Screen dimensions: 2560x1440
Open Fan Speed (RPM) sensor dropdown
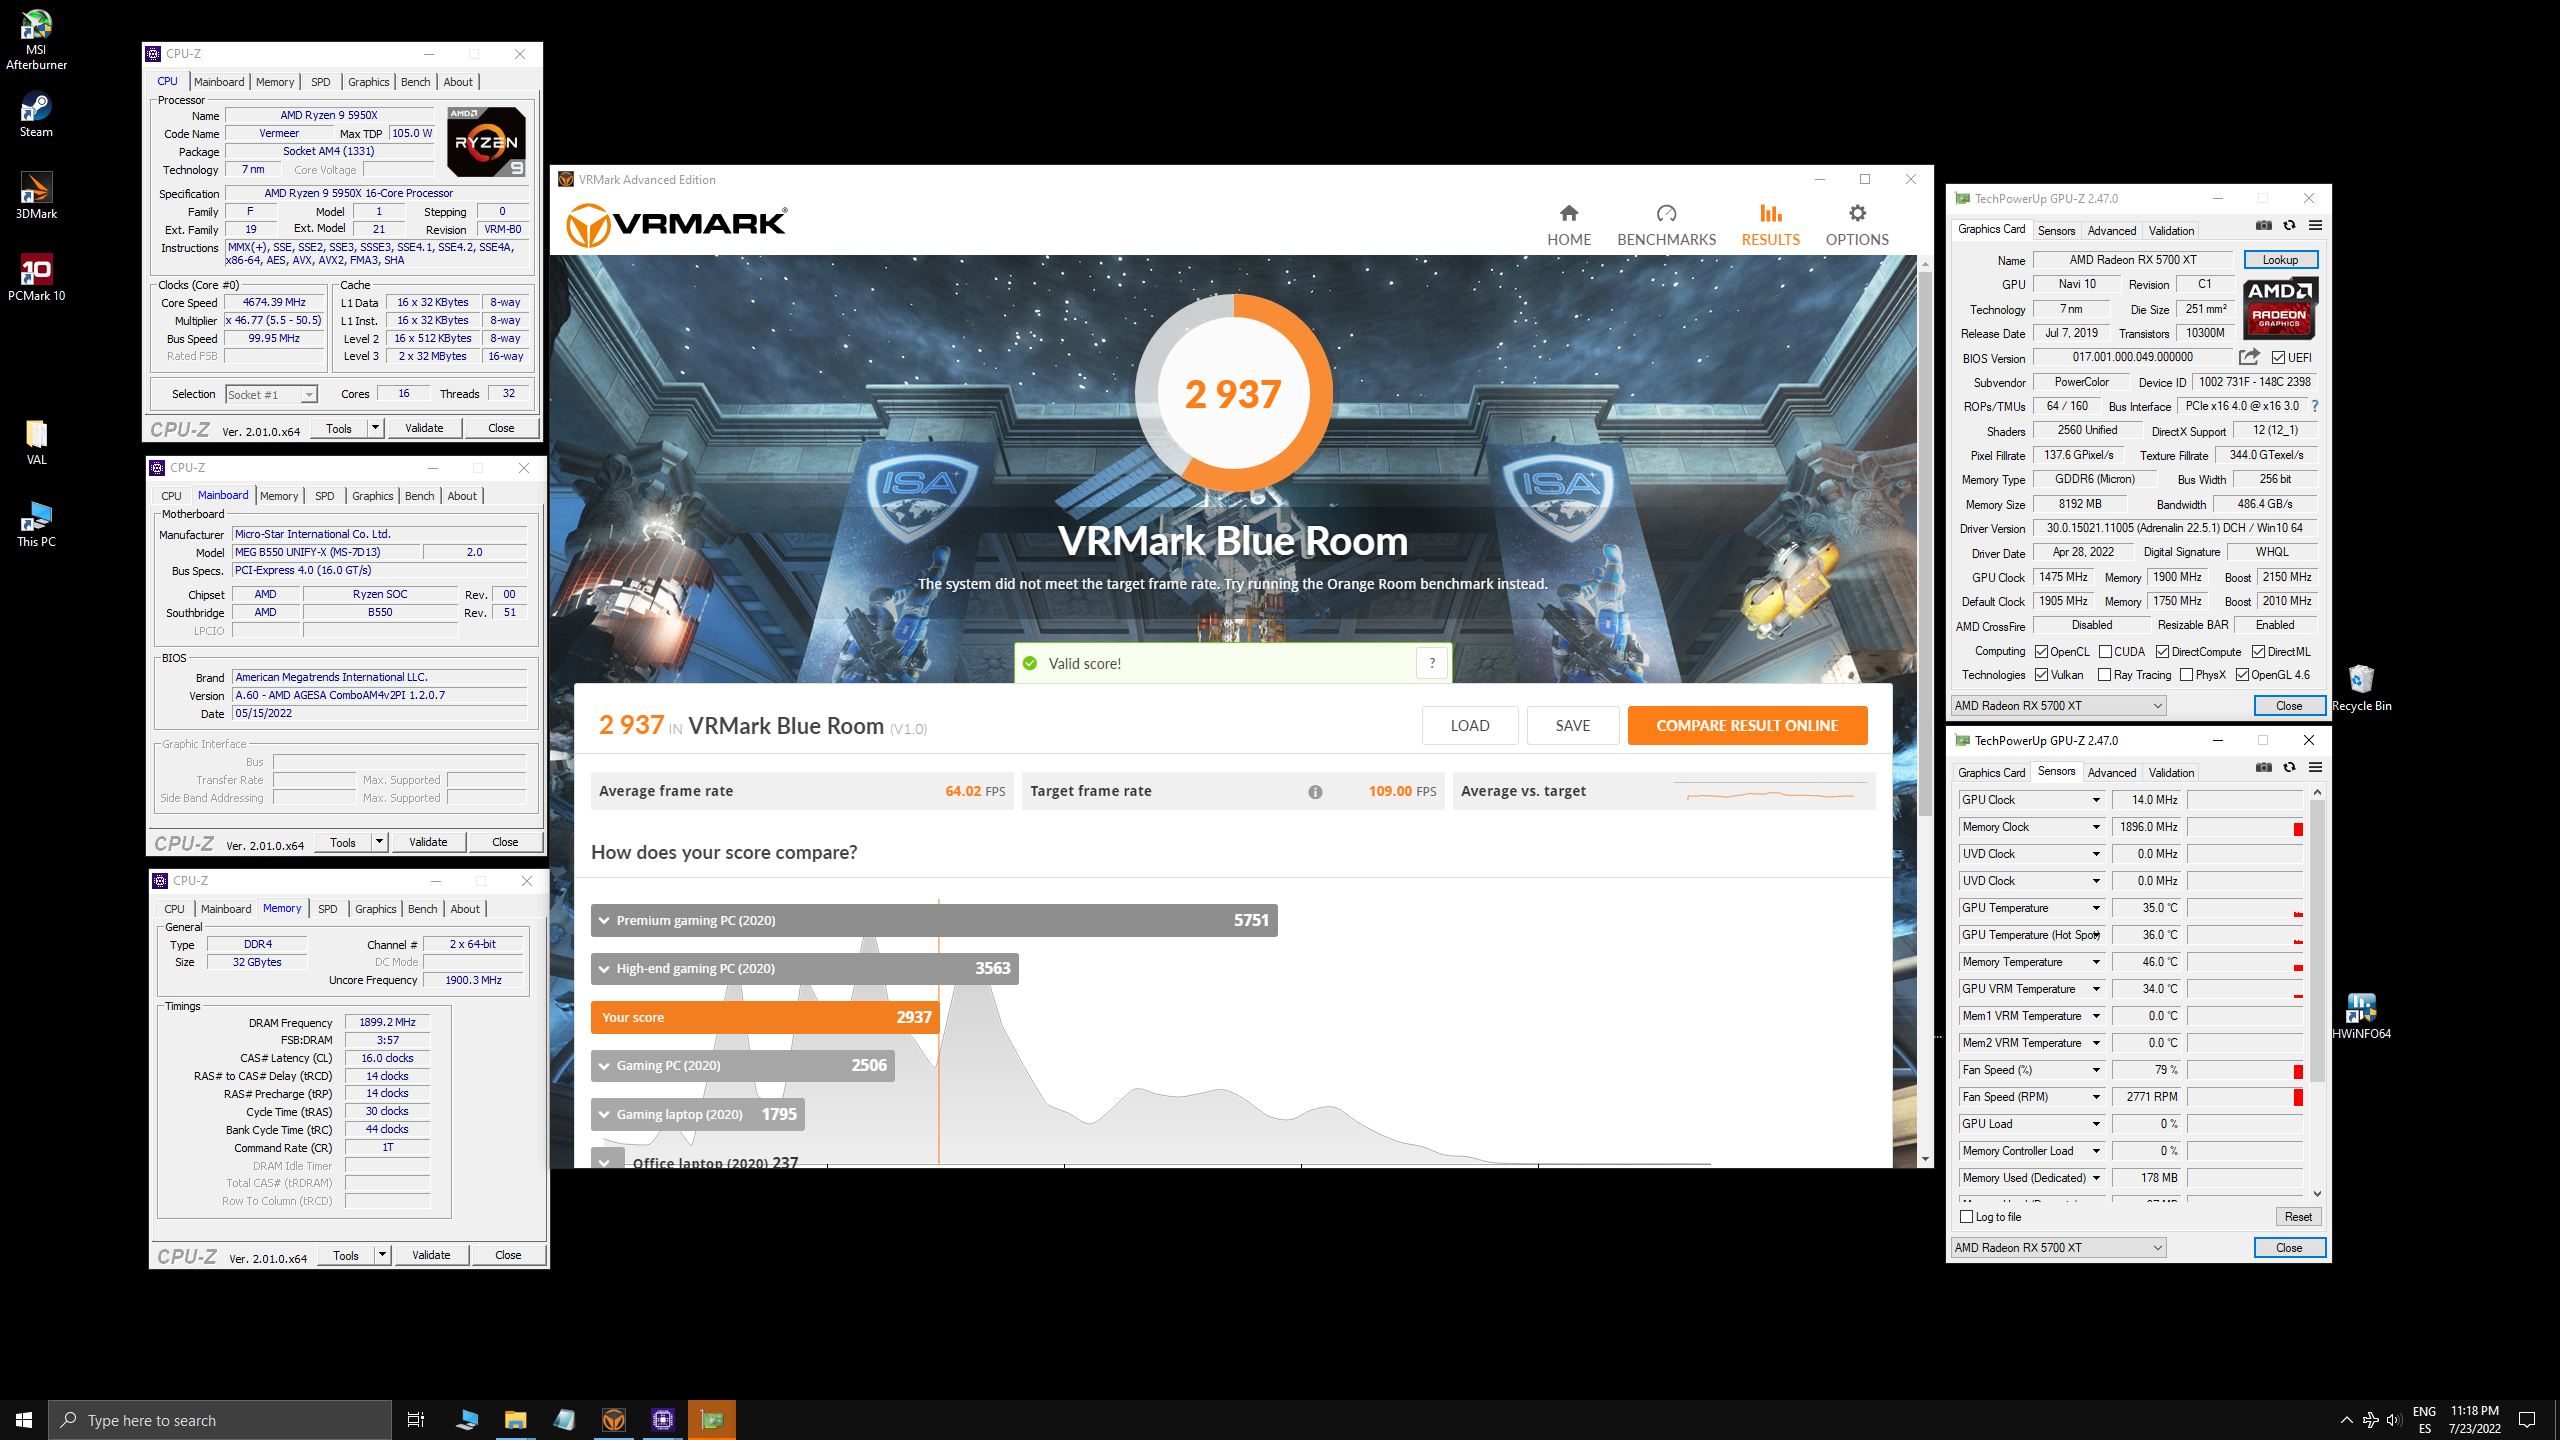coord(2096,1097)
